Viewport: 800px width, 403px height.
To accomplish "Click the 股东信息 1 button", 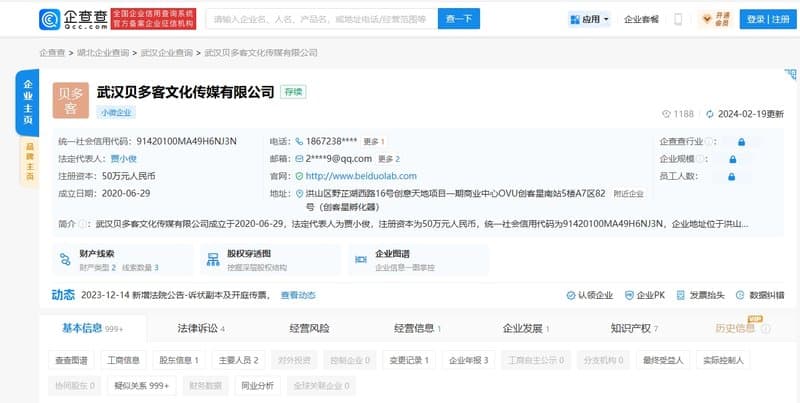I will click(x=179, y=360).
